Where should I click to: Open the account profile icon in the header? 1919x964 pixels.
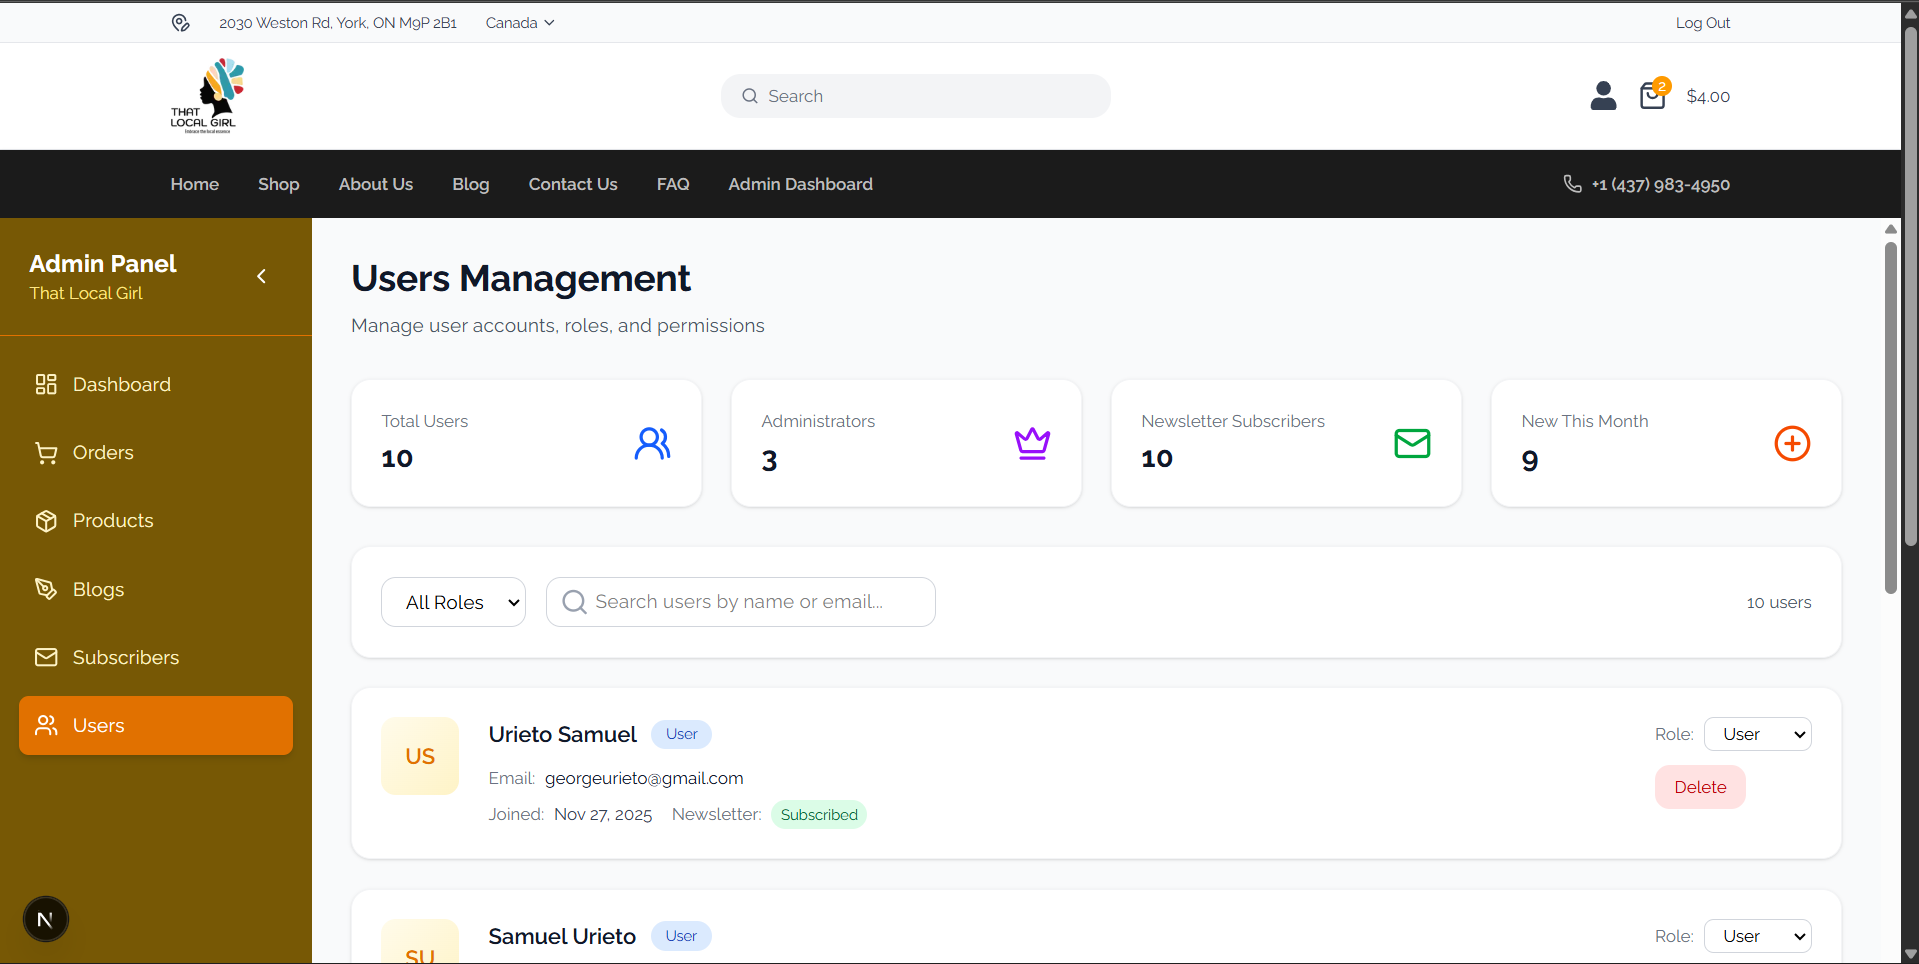(1602, 95)
